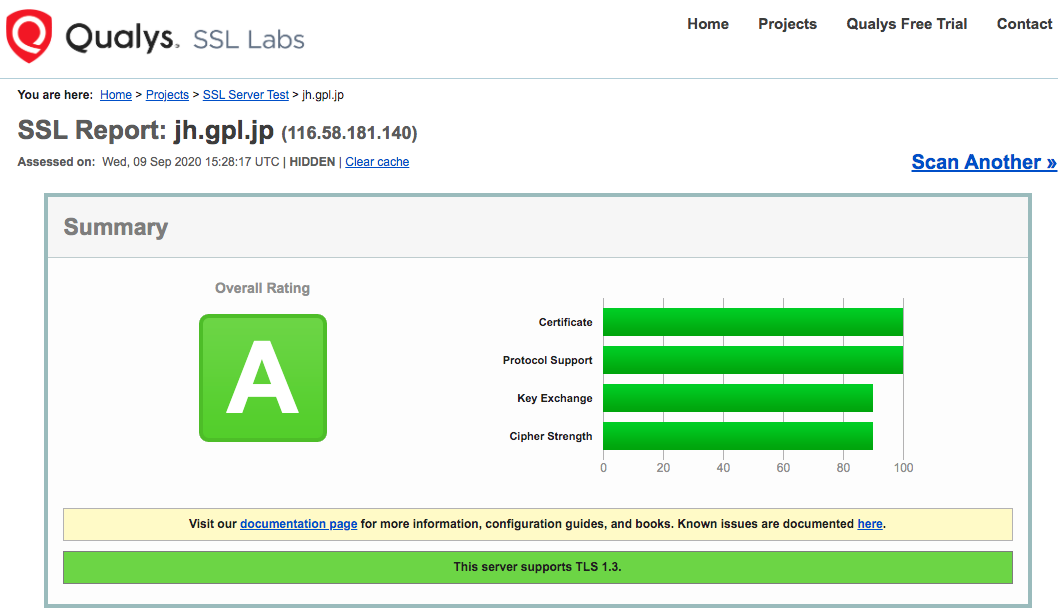Go to SSL Server Test breadcrumb
The width and height of the screenshot is (1058, 610).
(246, 95)
